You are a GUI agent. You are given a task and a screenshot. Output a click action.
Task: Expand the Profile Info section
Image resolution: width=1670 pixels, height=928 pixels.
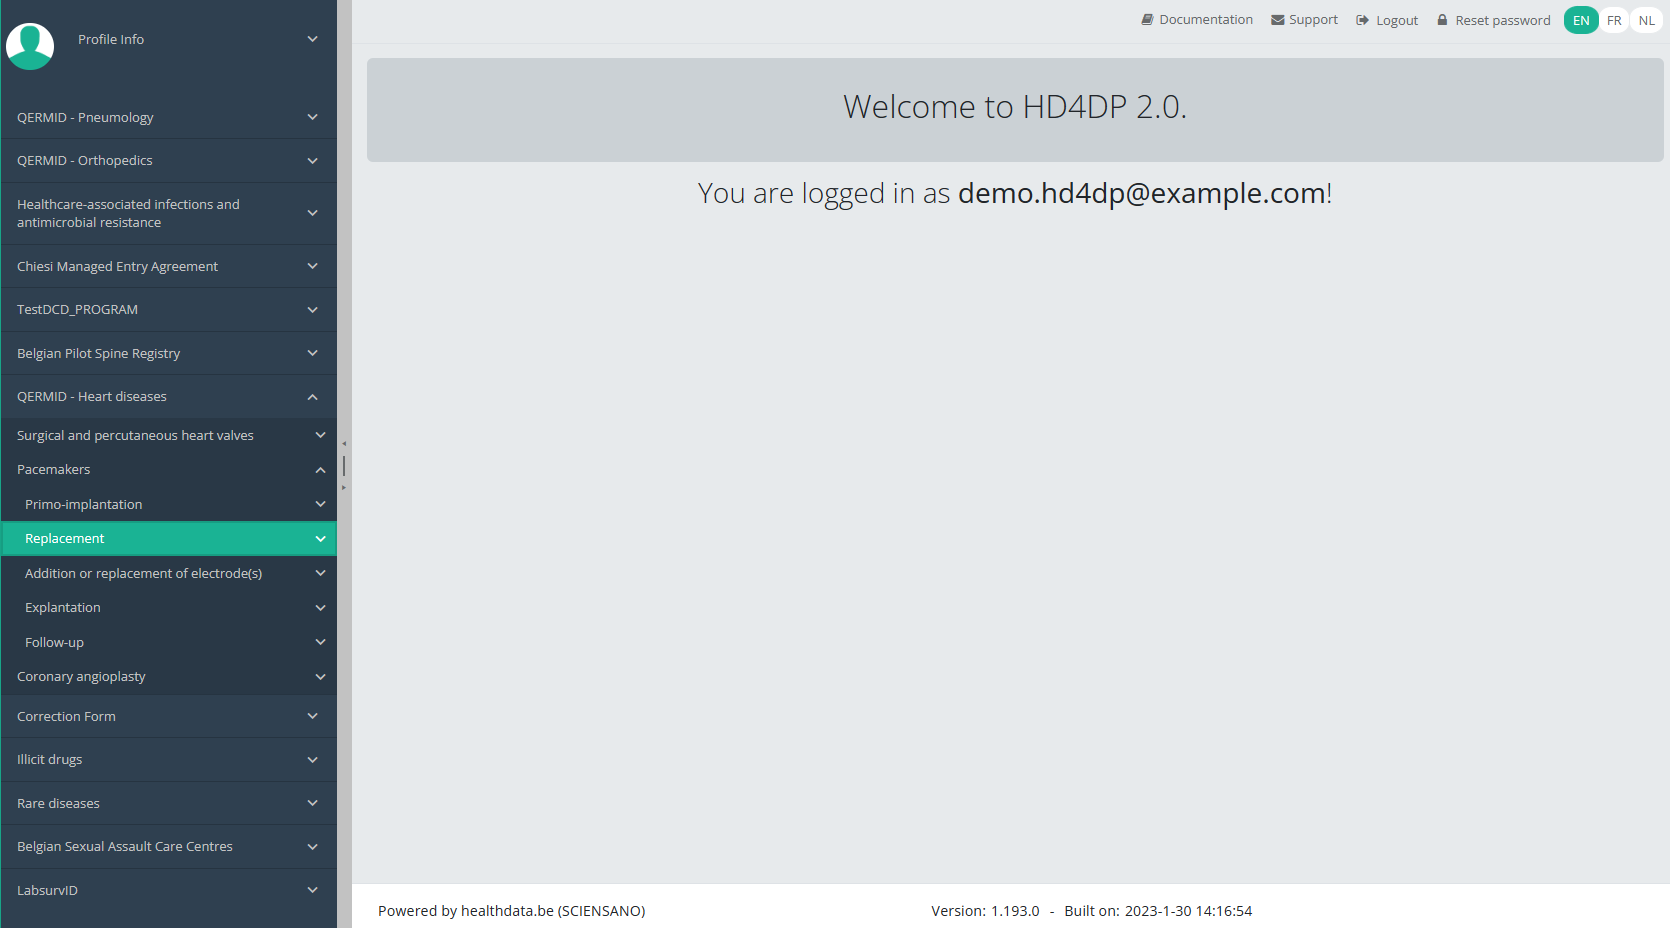[312, 39]
